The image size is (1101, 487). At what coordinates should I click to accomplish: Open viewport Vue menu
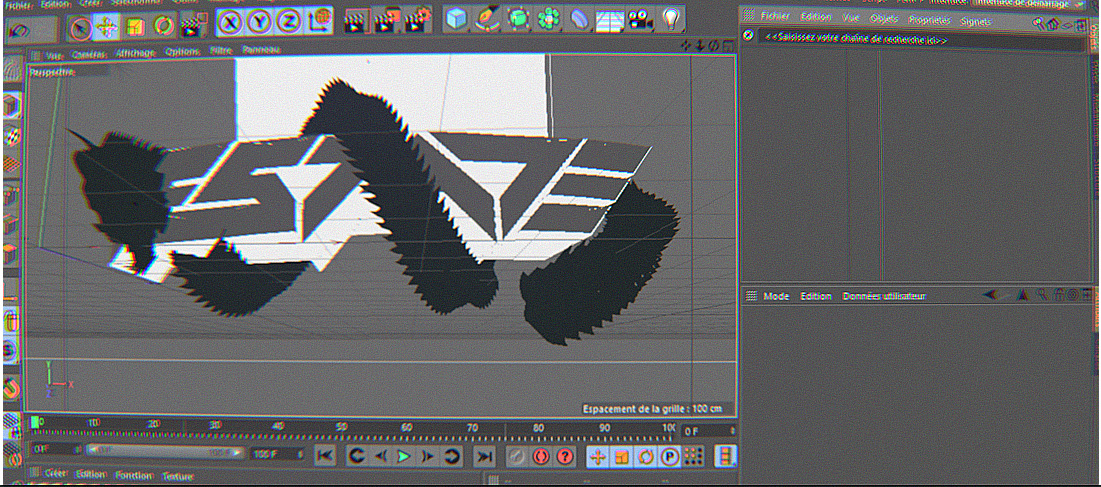(53, 55)
